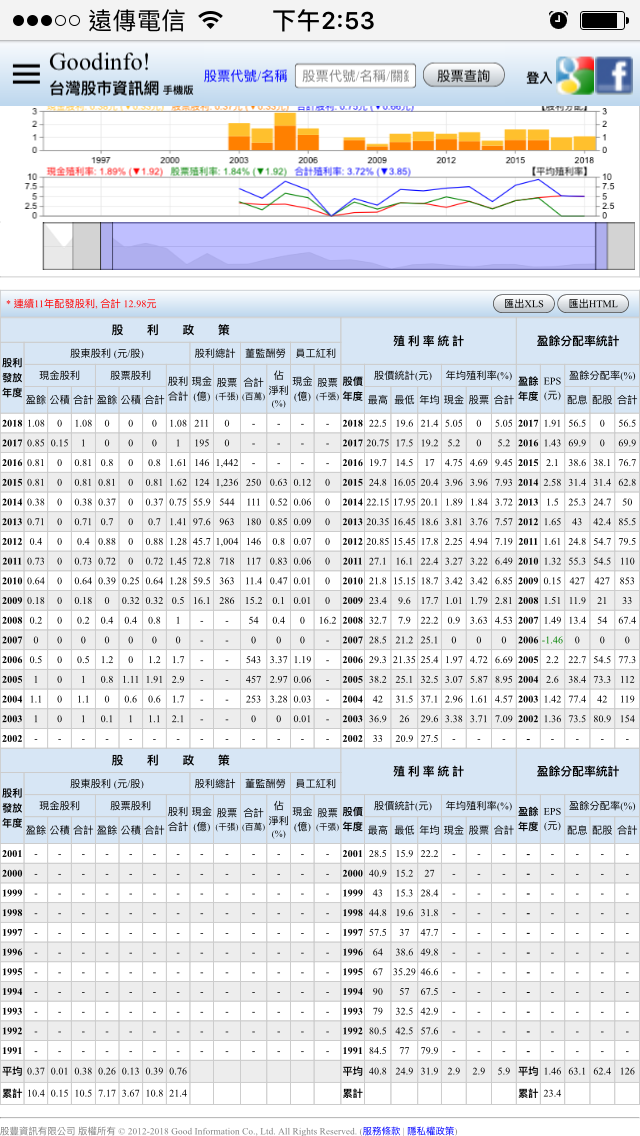Sign in with the Google icon
The image size is (640, 1136).
click(x=575, y=75)
